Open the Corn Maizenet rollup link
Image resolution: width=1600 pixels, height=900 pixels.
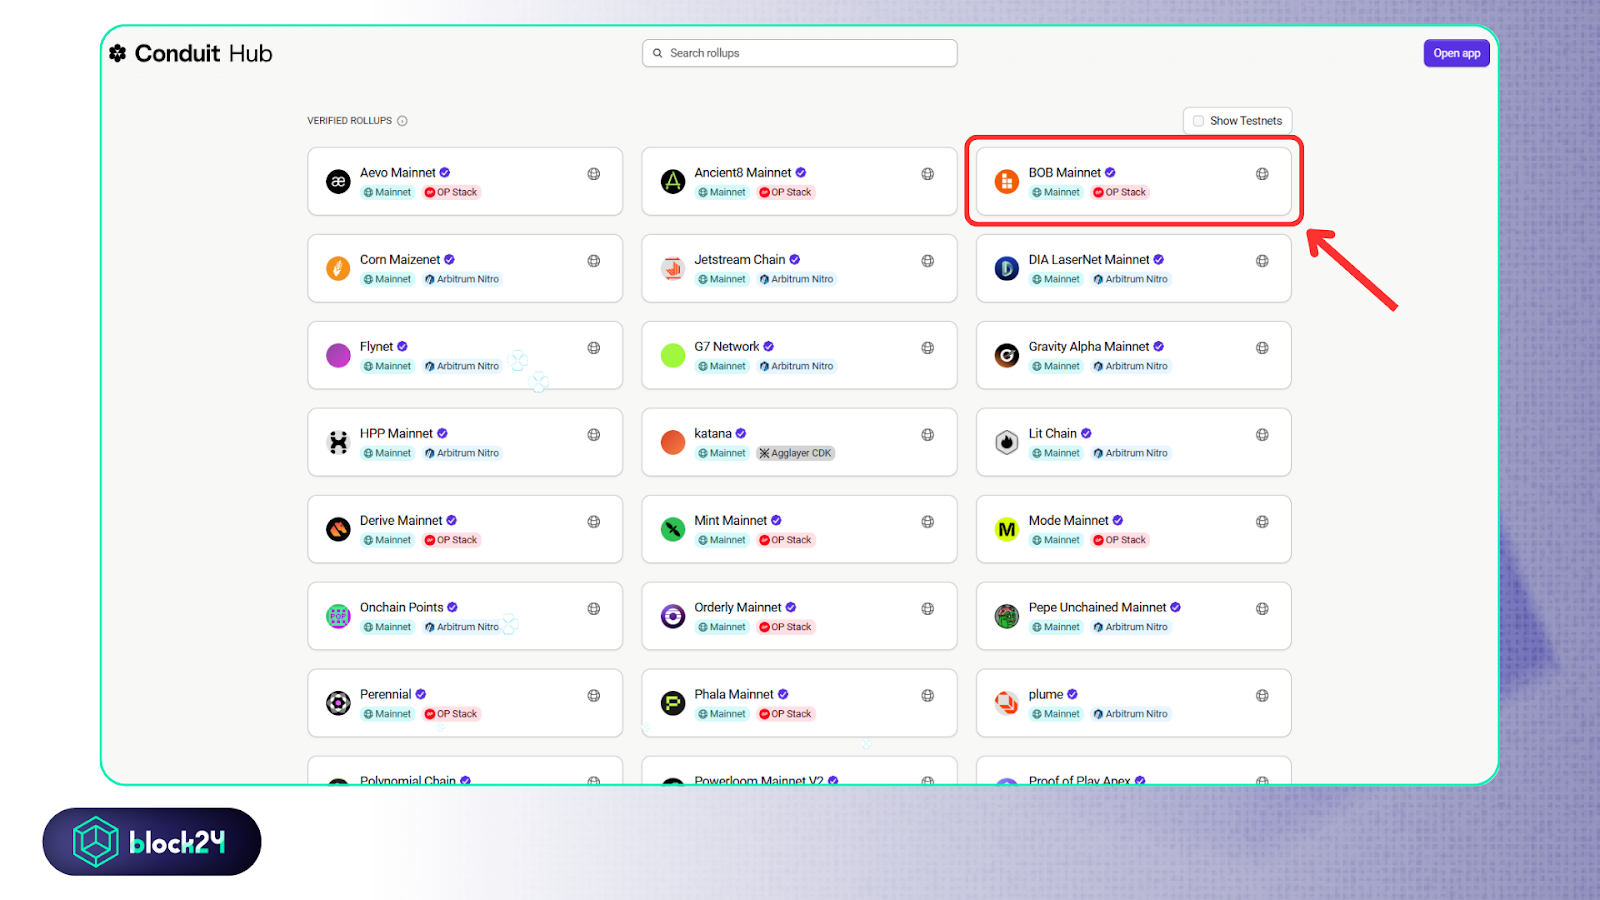(399, 260)
